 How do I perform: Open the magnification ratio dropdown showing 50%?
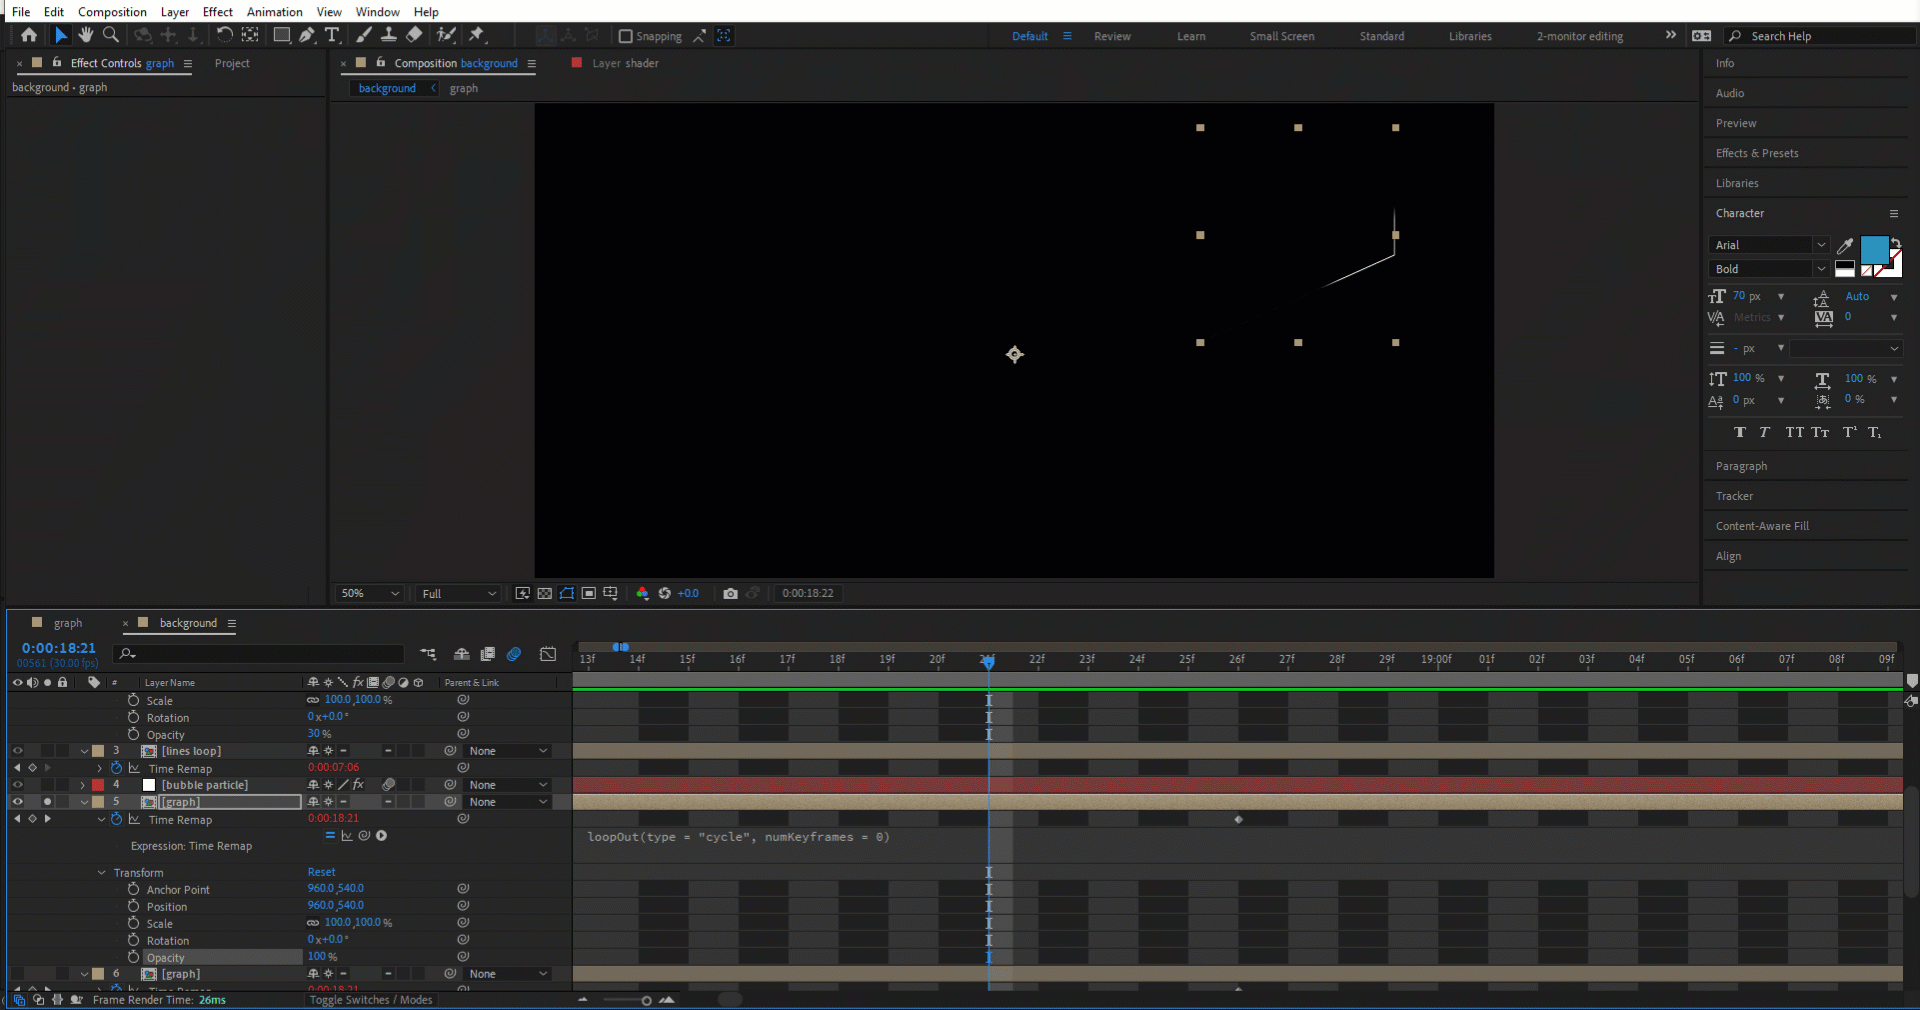[368, 593]
